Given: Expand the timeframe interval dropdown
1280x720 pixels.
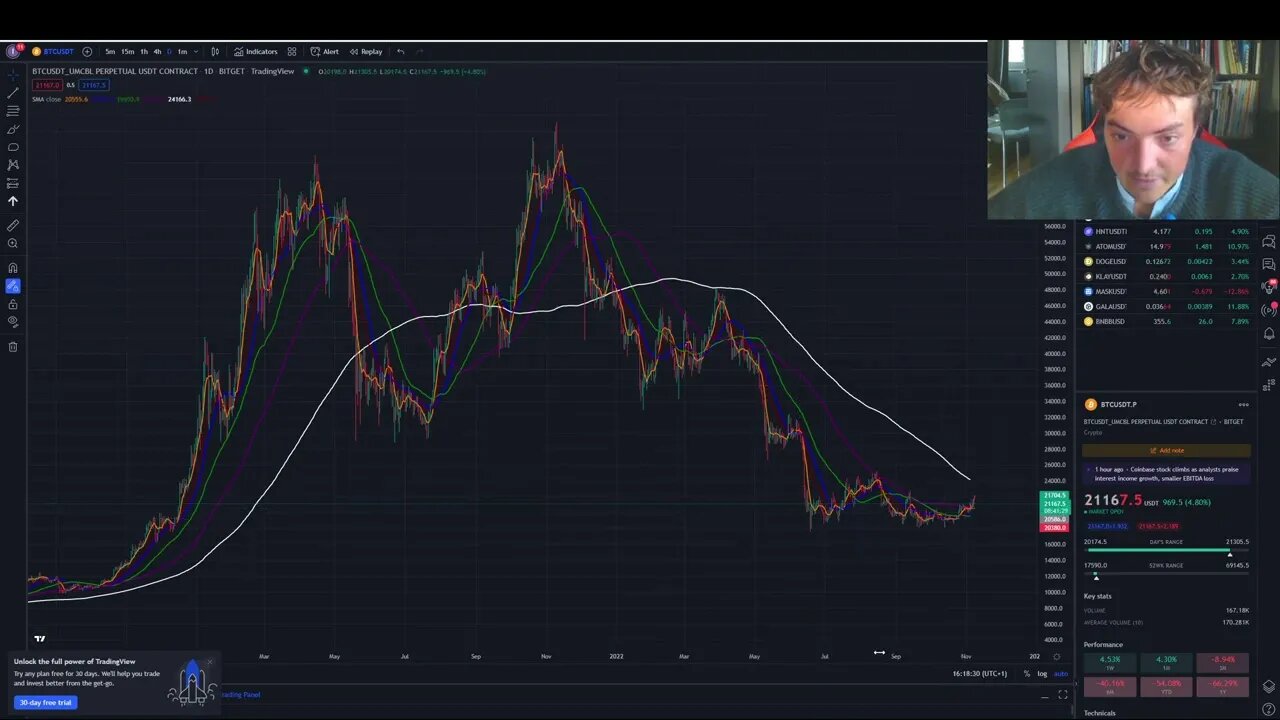Looking at the screenshot, I should pyautogui.click(x=195, y=51).
